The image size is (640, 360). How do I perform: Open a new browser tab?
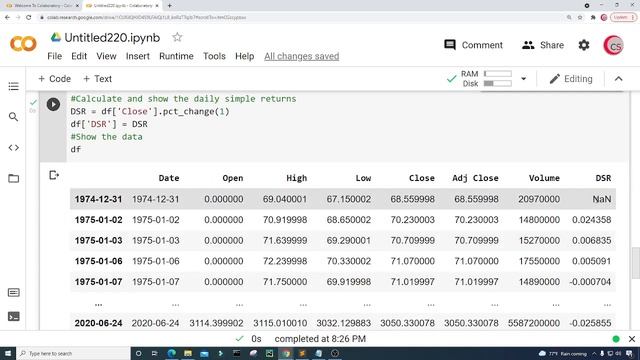pyautogui.click(x=169, y=6)
